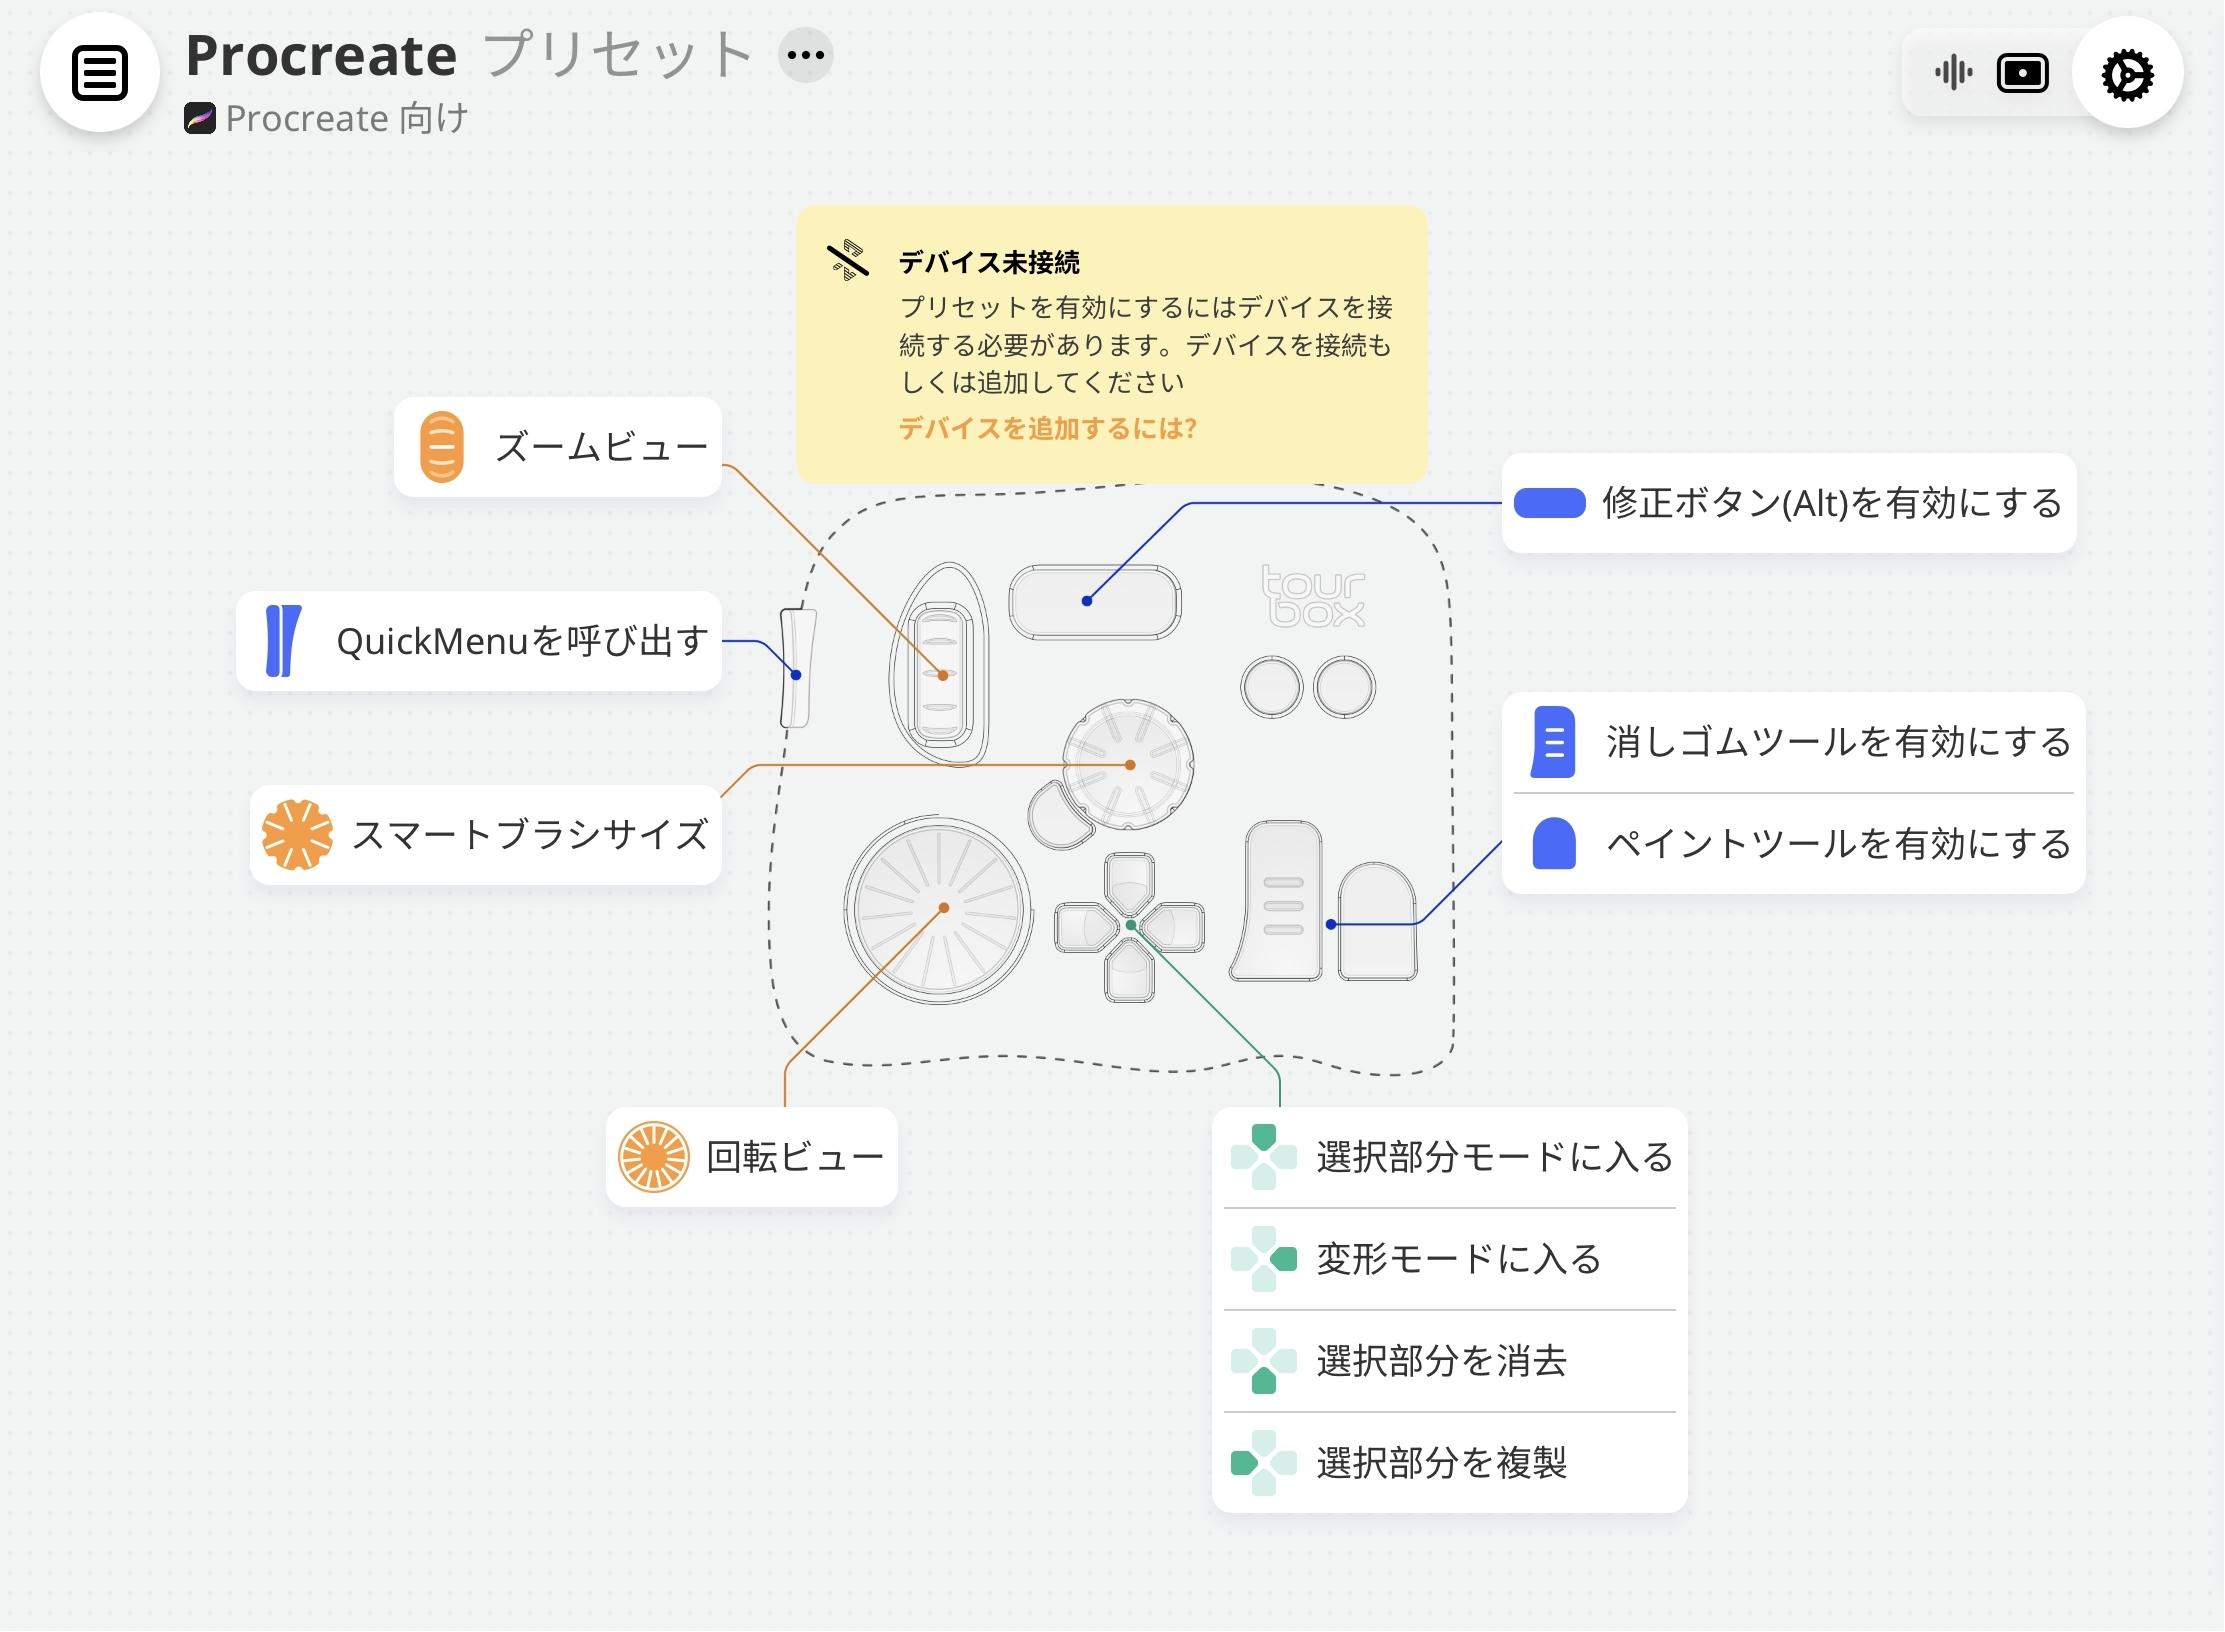
Task: Click the screen display icon in top bar
Action: [x=2022, y=73]
